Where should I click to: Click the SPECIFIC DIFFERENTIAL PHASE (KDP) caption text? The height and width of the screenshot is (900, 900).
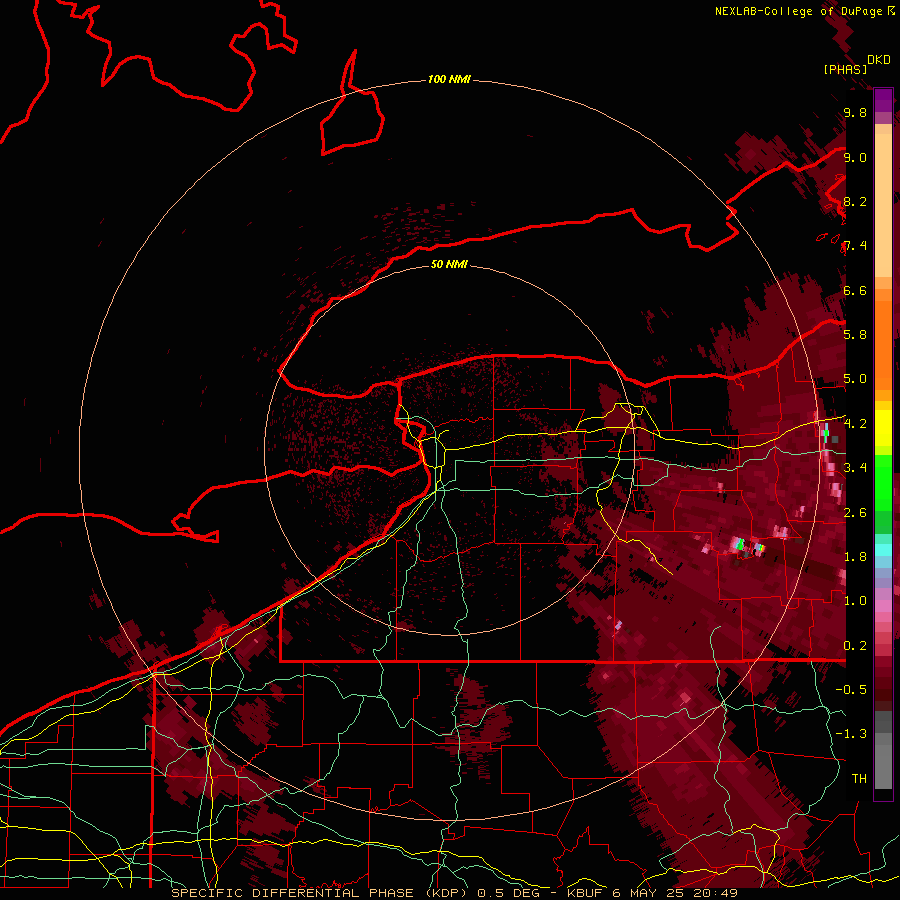pos(318,893)
